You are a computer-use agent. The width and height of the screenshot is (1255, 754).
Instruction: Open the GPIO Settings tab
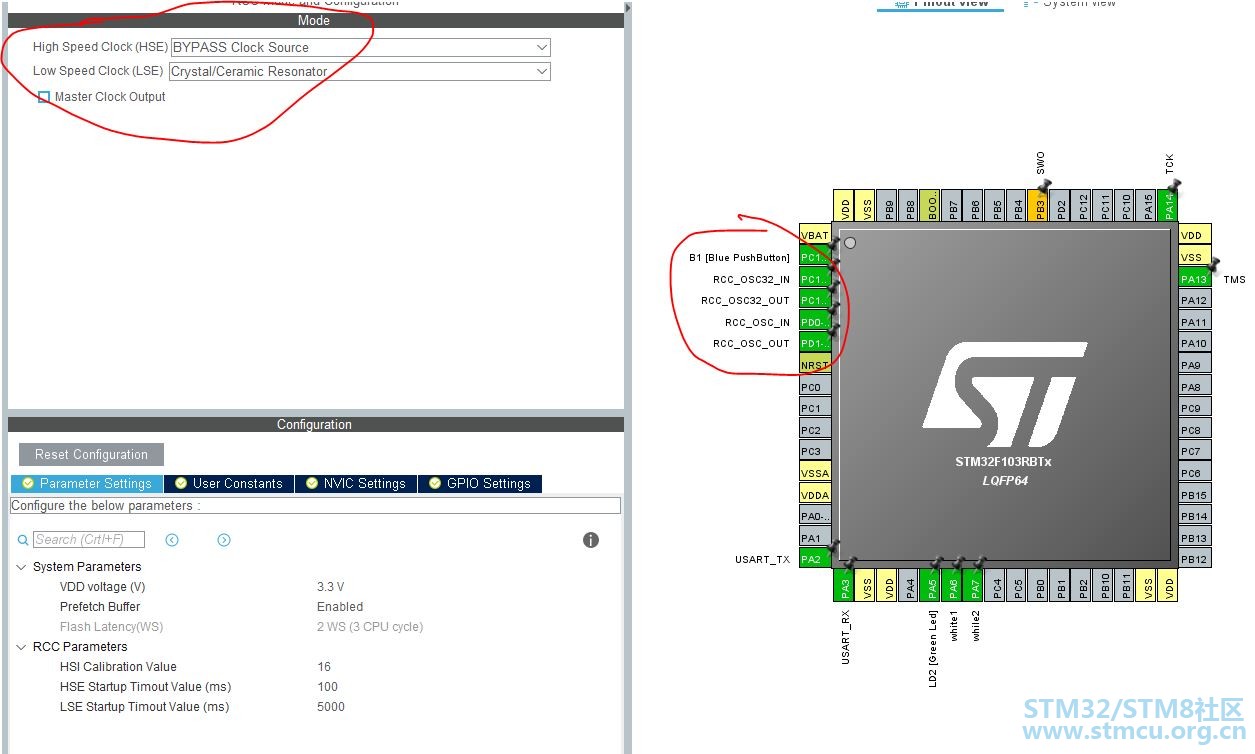[x=480, y=483]
